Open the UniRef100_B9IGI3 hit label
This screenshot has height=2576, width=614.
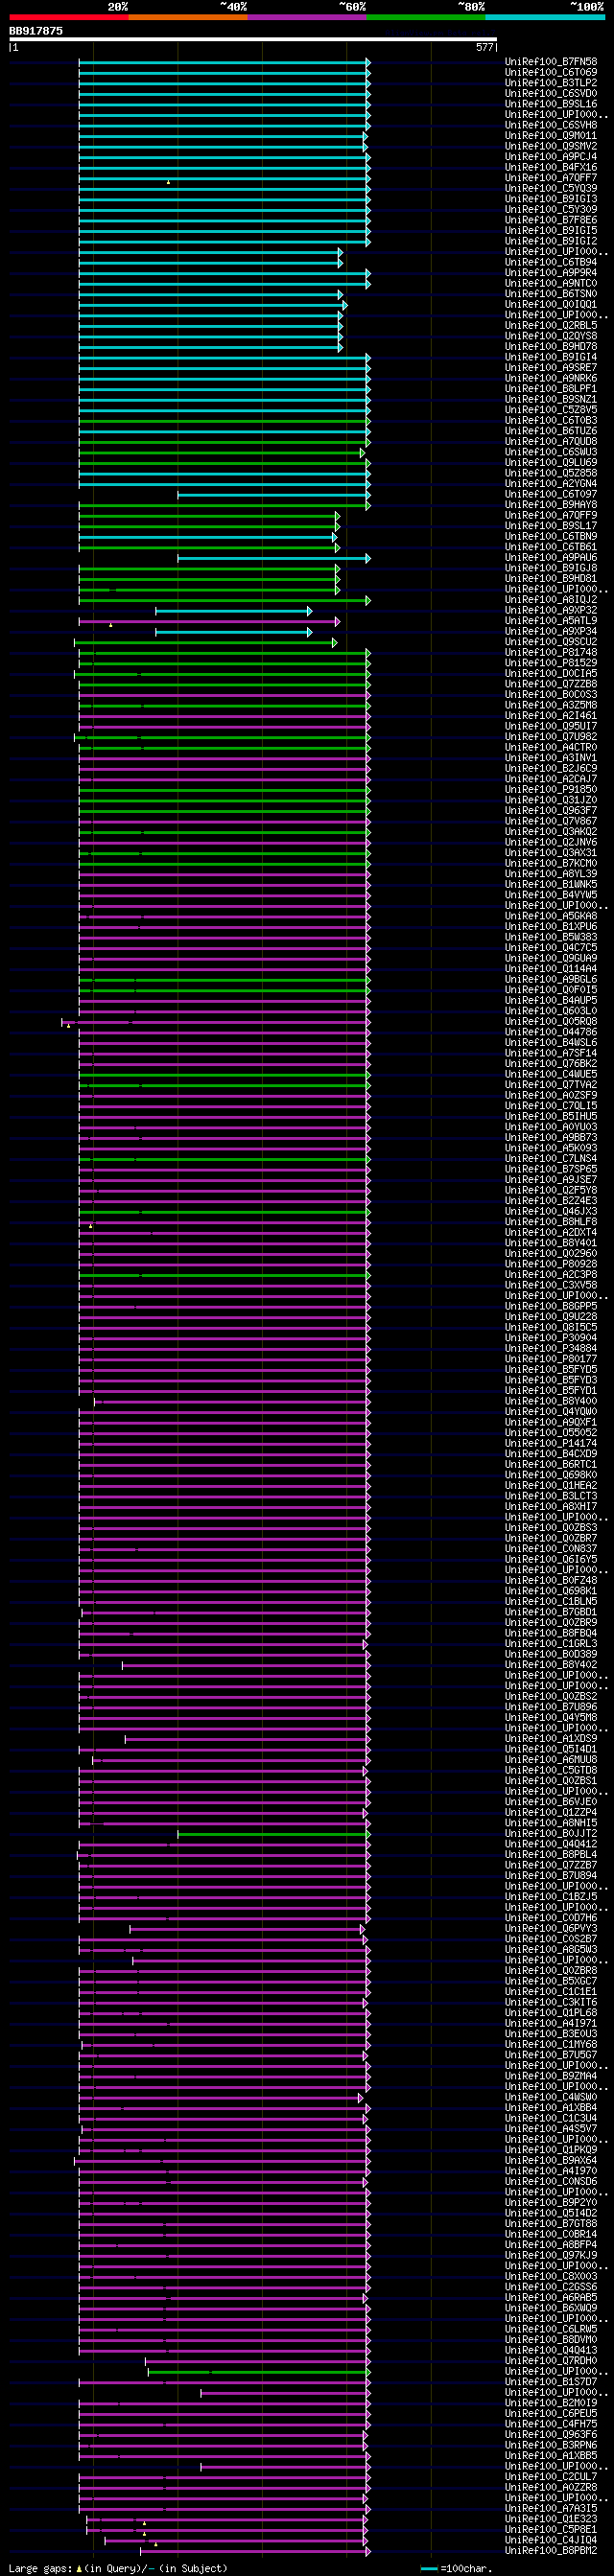pyautogui.click(x=551, y=199)
